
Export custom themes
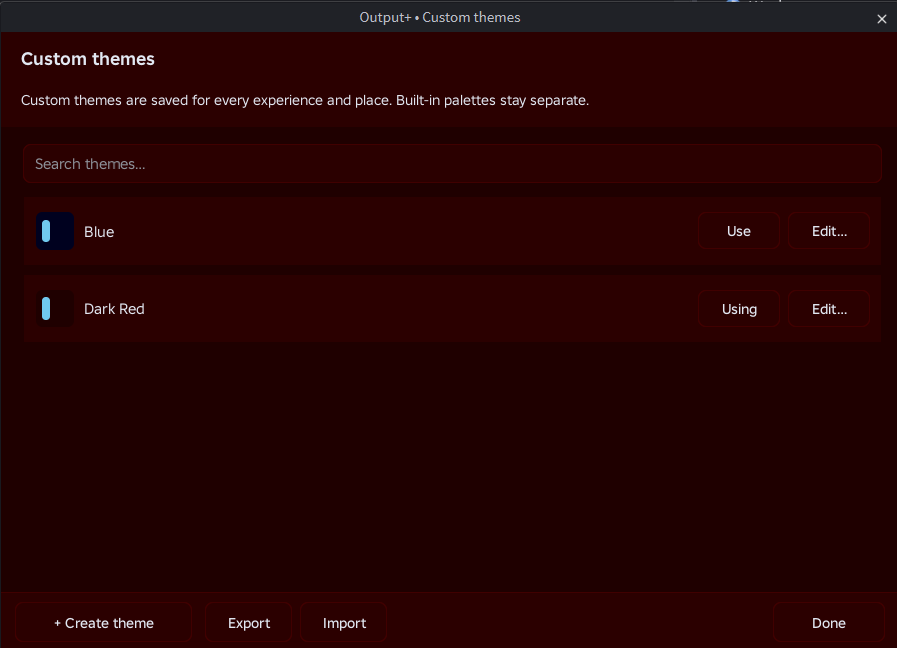tap(249, 623)
